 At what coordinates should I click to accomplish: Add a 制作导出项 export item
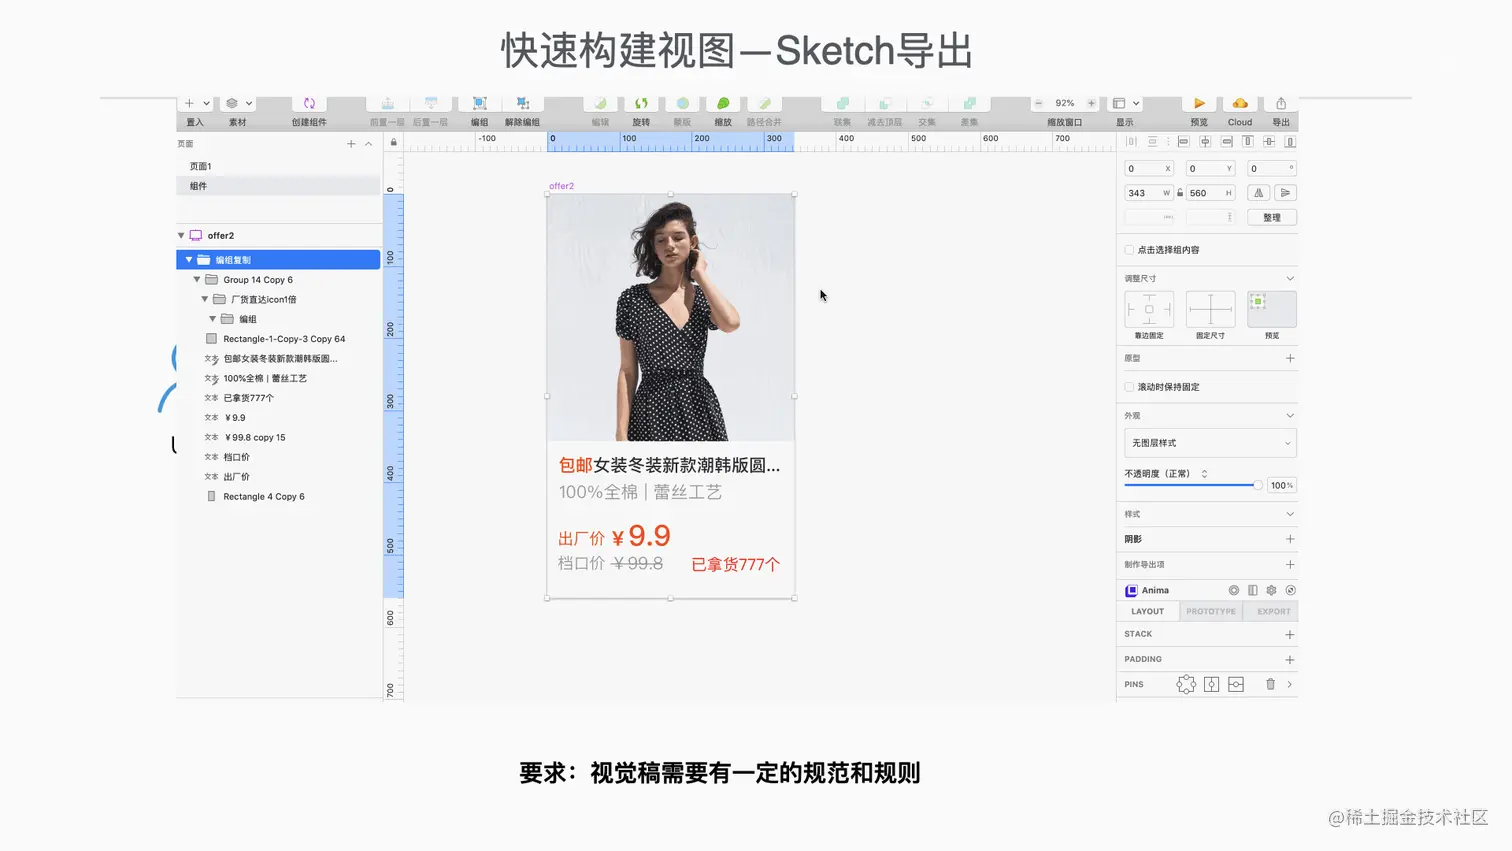point(1290,564)
